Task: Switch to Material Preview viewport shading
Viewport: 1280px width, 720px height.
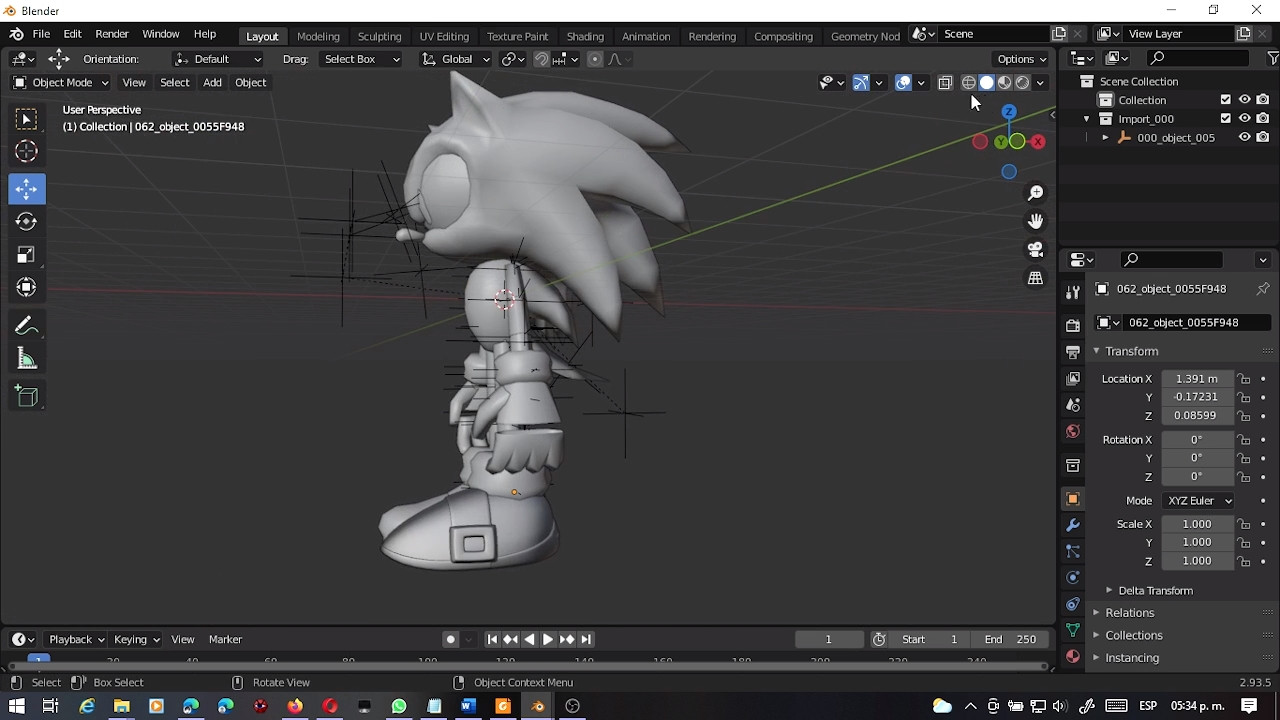Action: point(1004,82)
